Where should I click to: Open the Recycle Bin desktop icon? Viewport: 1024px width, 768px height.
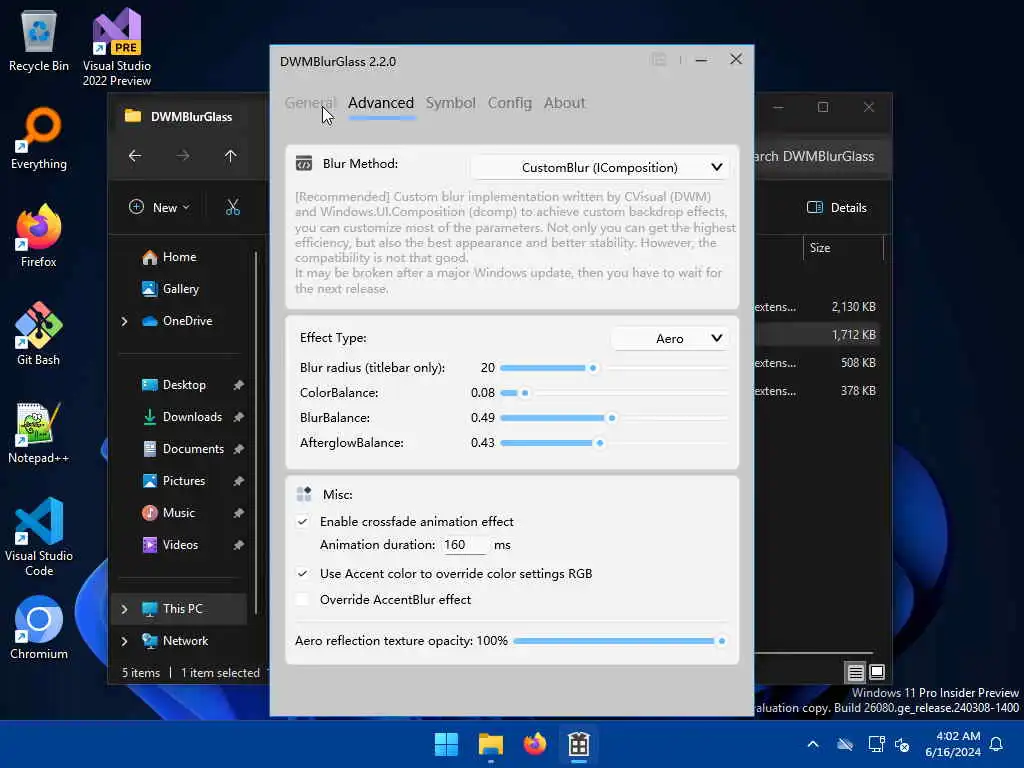(39, 40)
